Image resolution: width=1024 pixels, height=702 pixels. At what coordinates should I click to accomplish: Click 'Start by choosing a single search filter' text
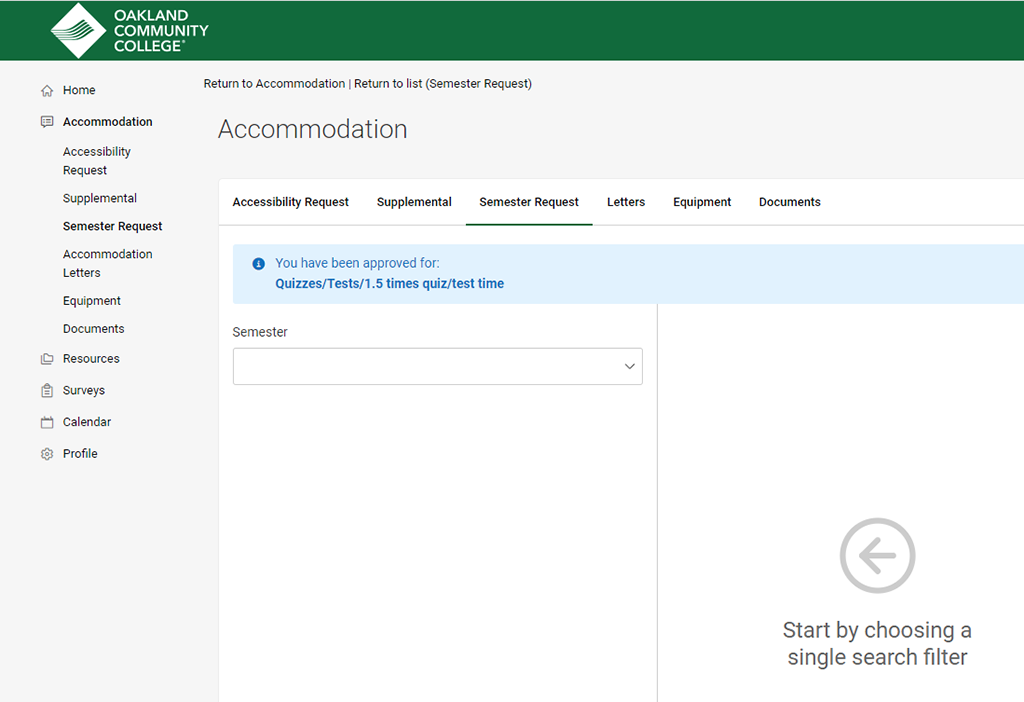pos(877,644)
